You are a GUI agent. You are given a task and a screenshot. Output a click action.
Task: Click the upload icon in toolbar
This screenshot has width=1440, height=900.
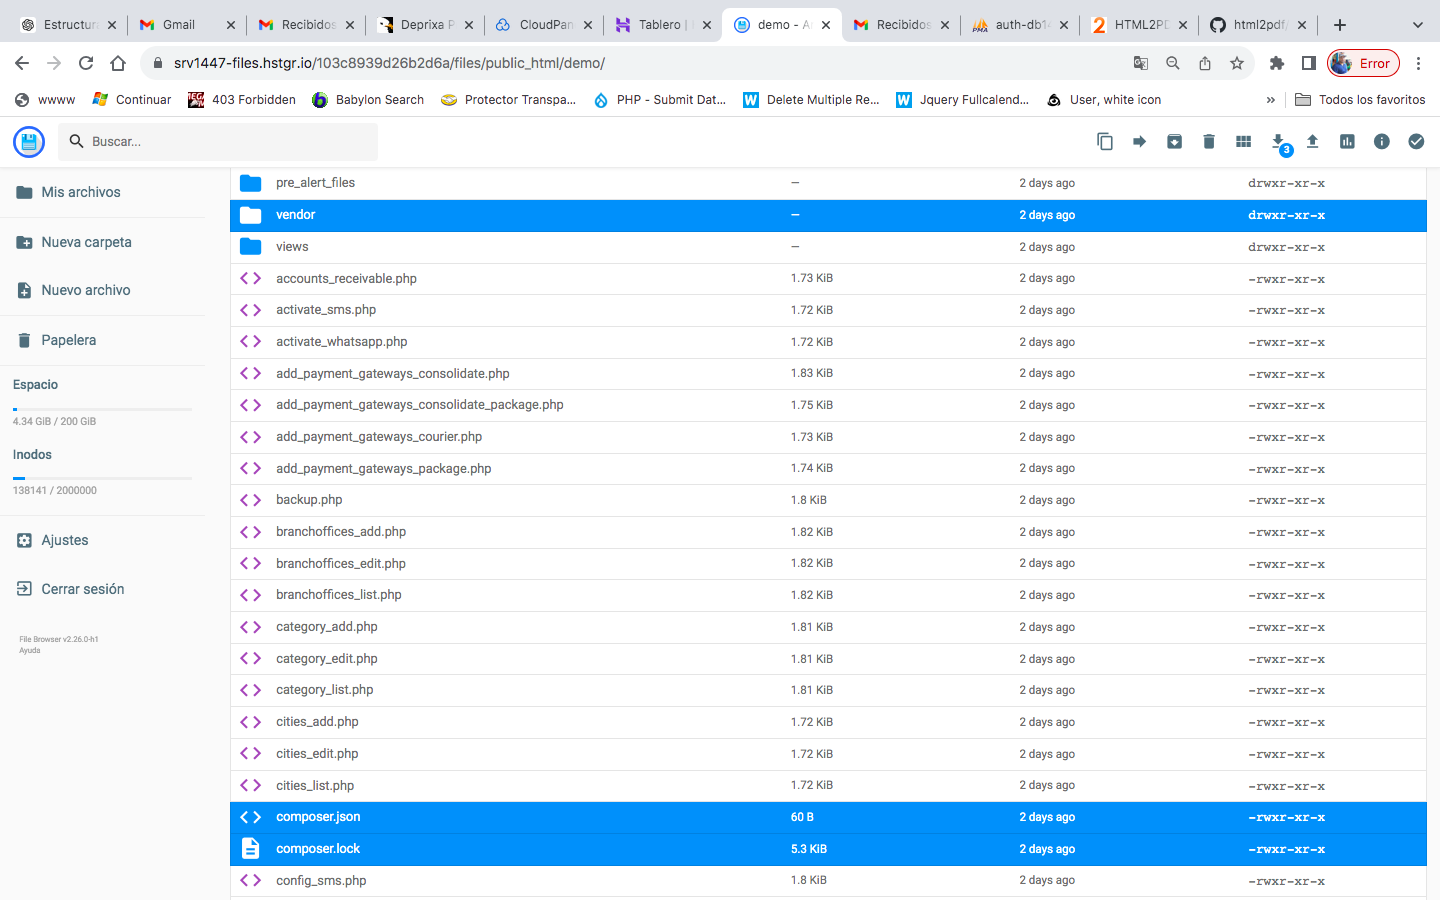click(1312, 142)
